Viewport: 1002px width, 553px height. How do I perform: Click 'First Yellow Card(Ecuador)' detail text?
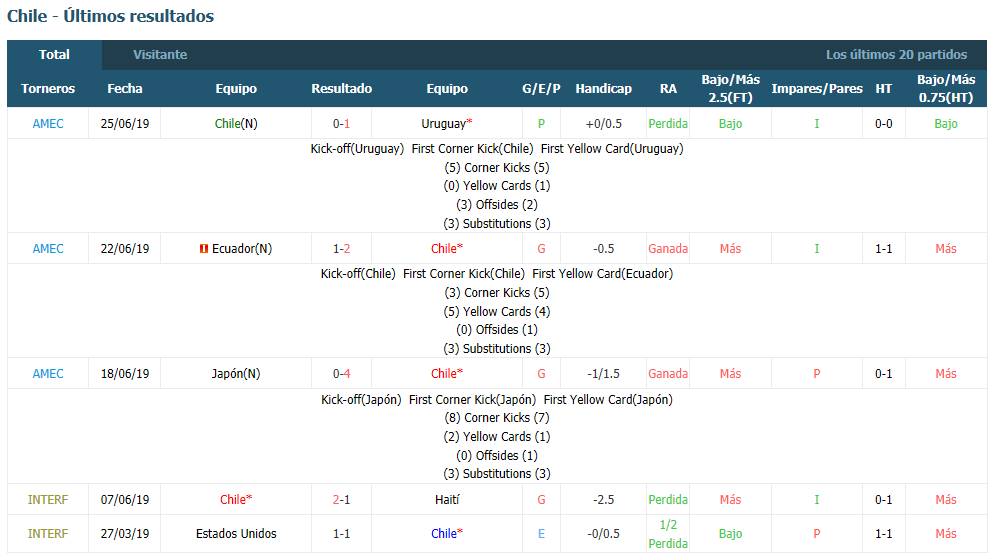(x=603, y=274)
